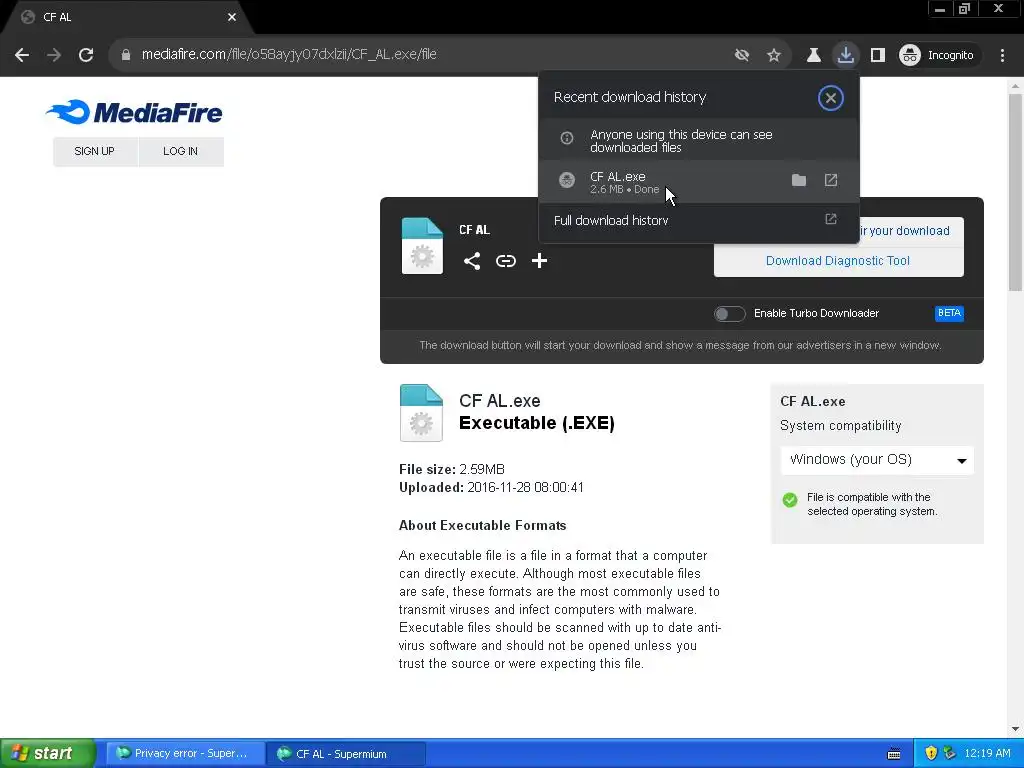The height and width of the screenshot is (768, 1024).
Task: Reload the MediaFire page
Action: click(x=86, y=55)
